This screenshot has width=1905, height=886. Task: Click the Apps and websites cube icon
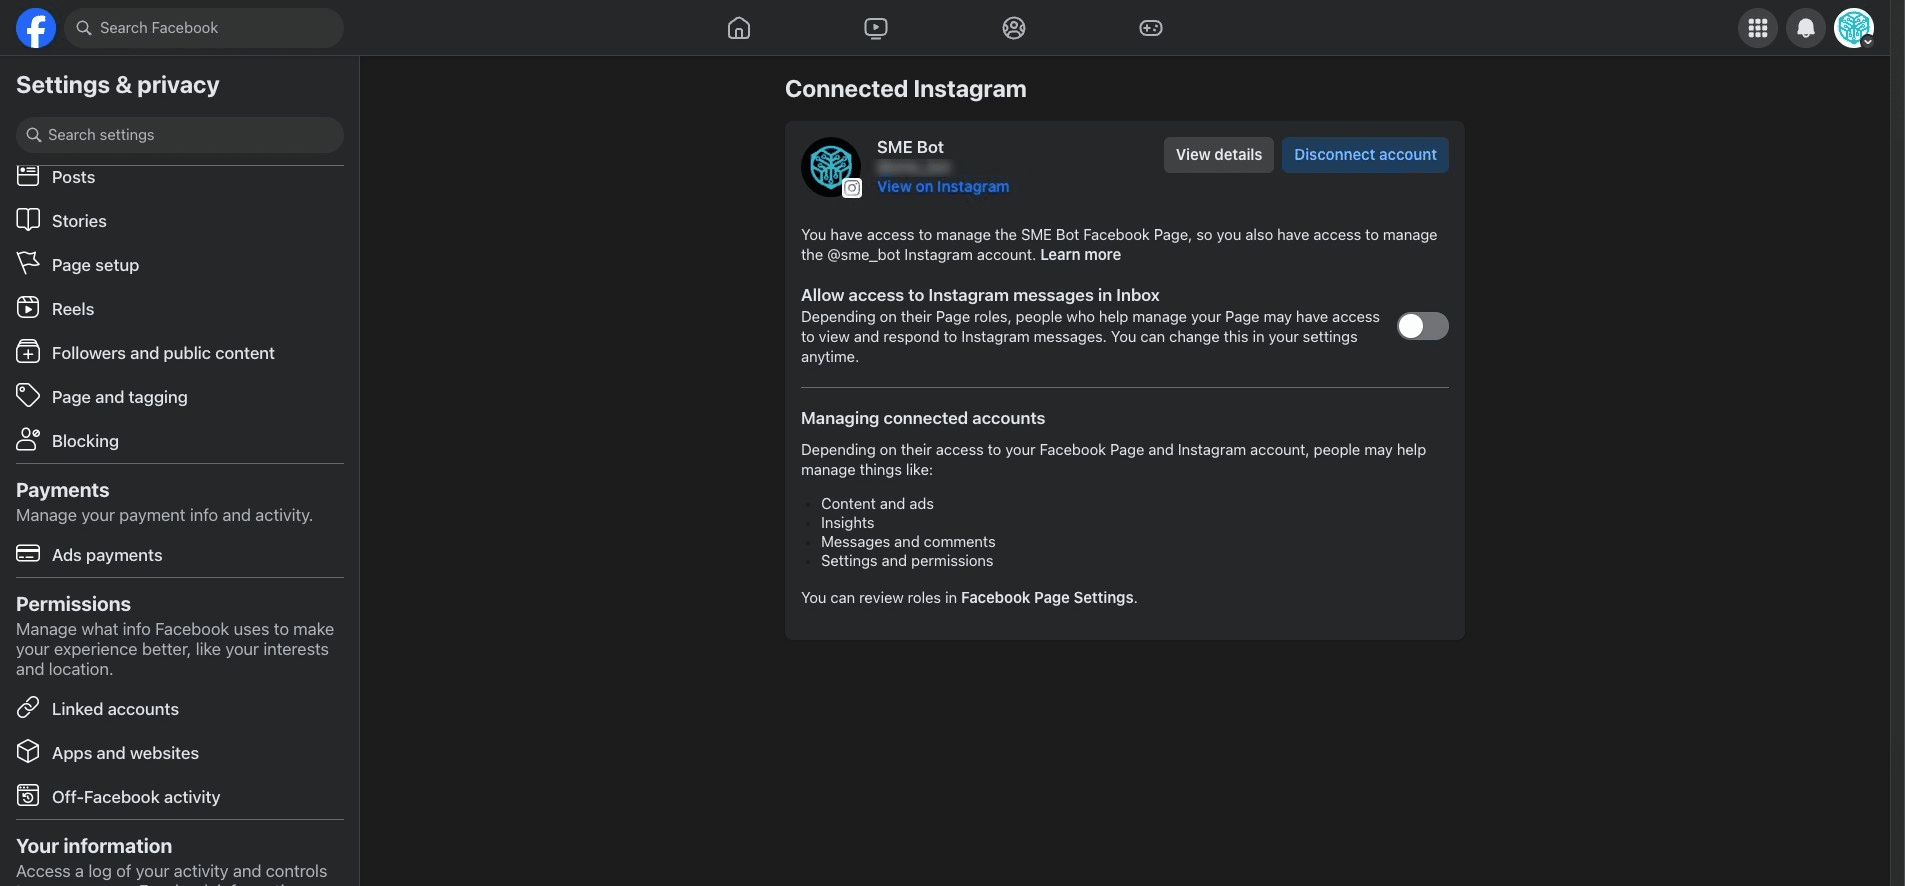[x=28, y=752]
